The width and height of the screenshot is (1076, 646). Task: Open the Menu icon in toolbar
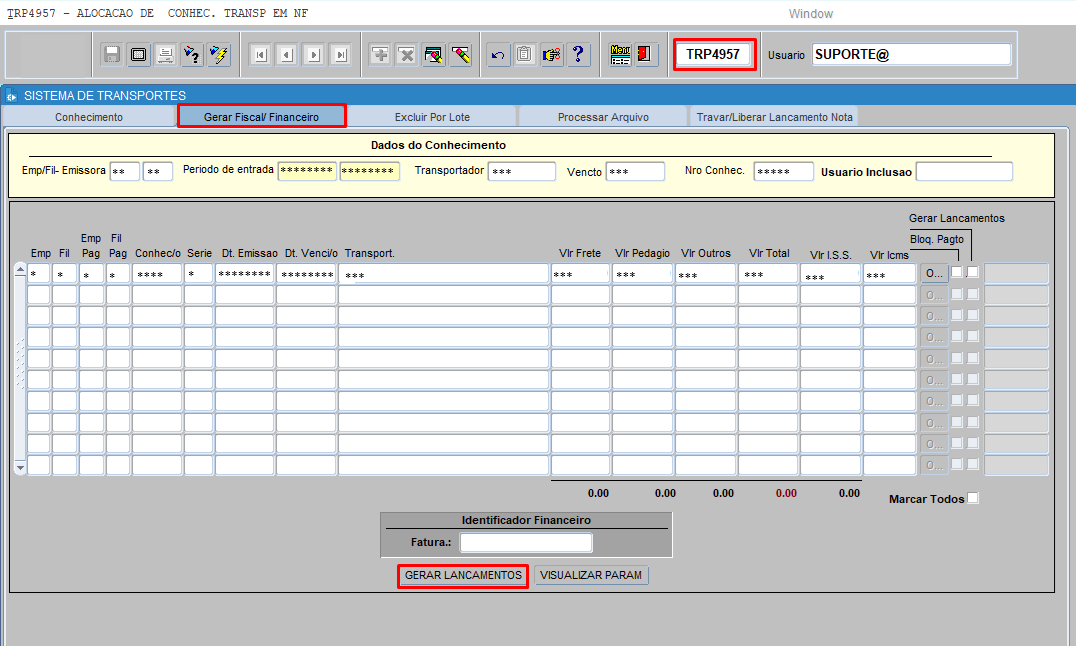point(620,55)
